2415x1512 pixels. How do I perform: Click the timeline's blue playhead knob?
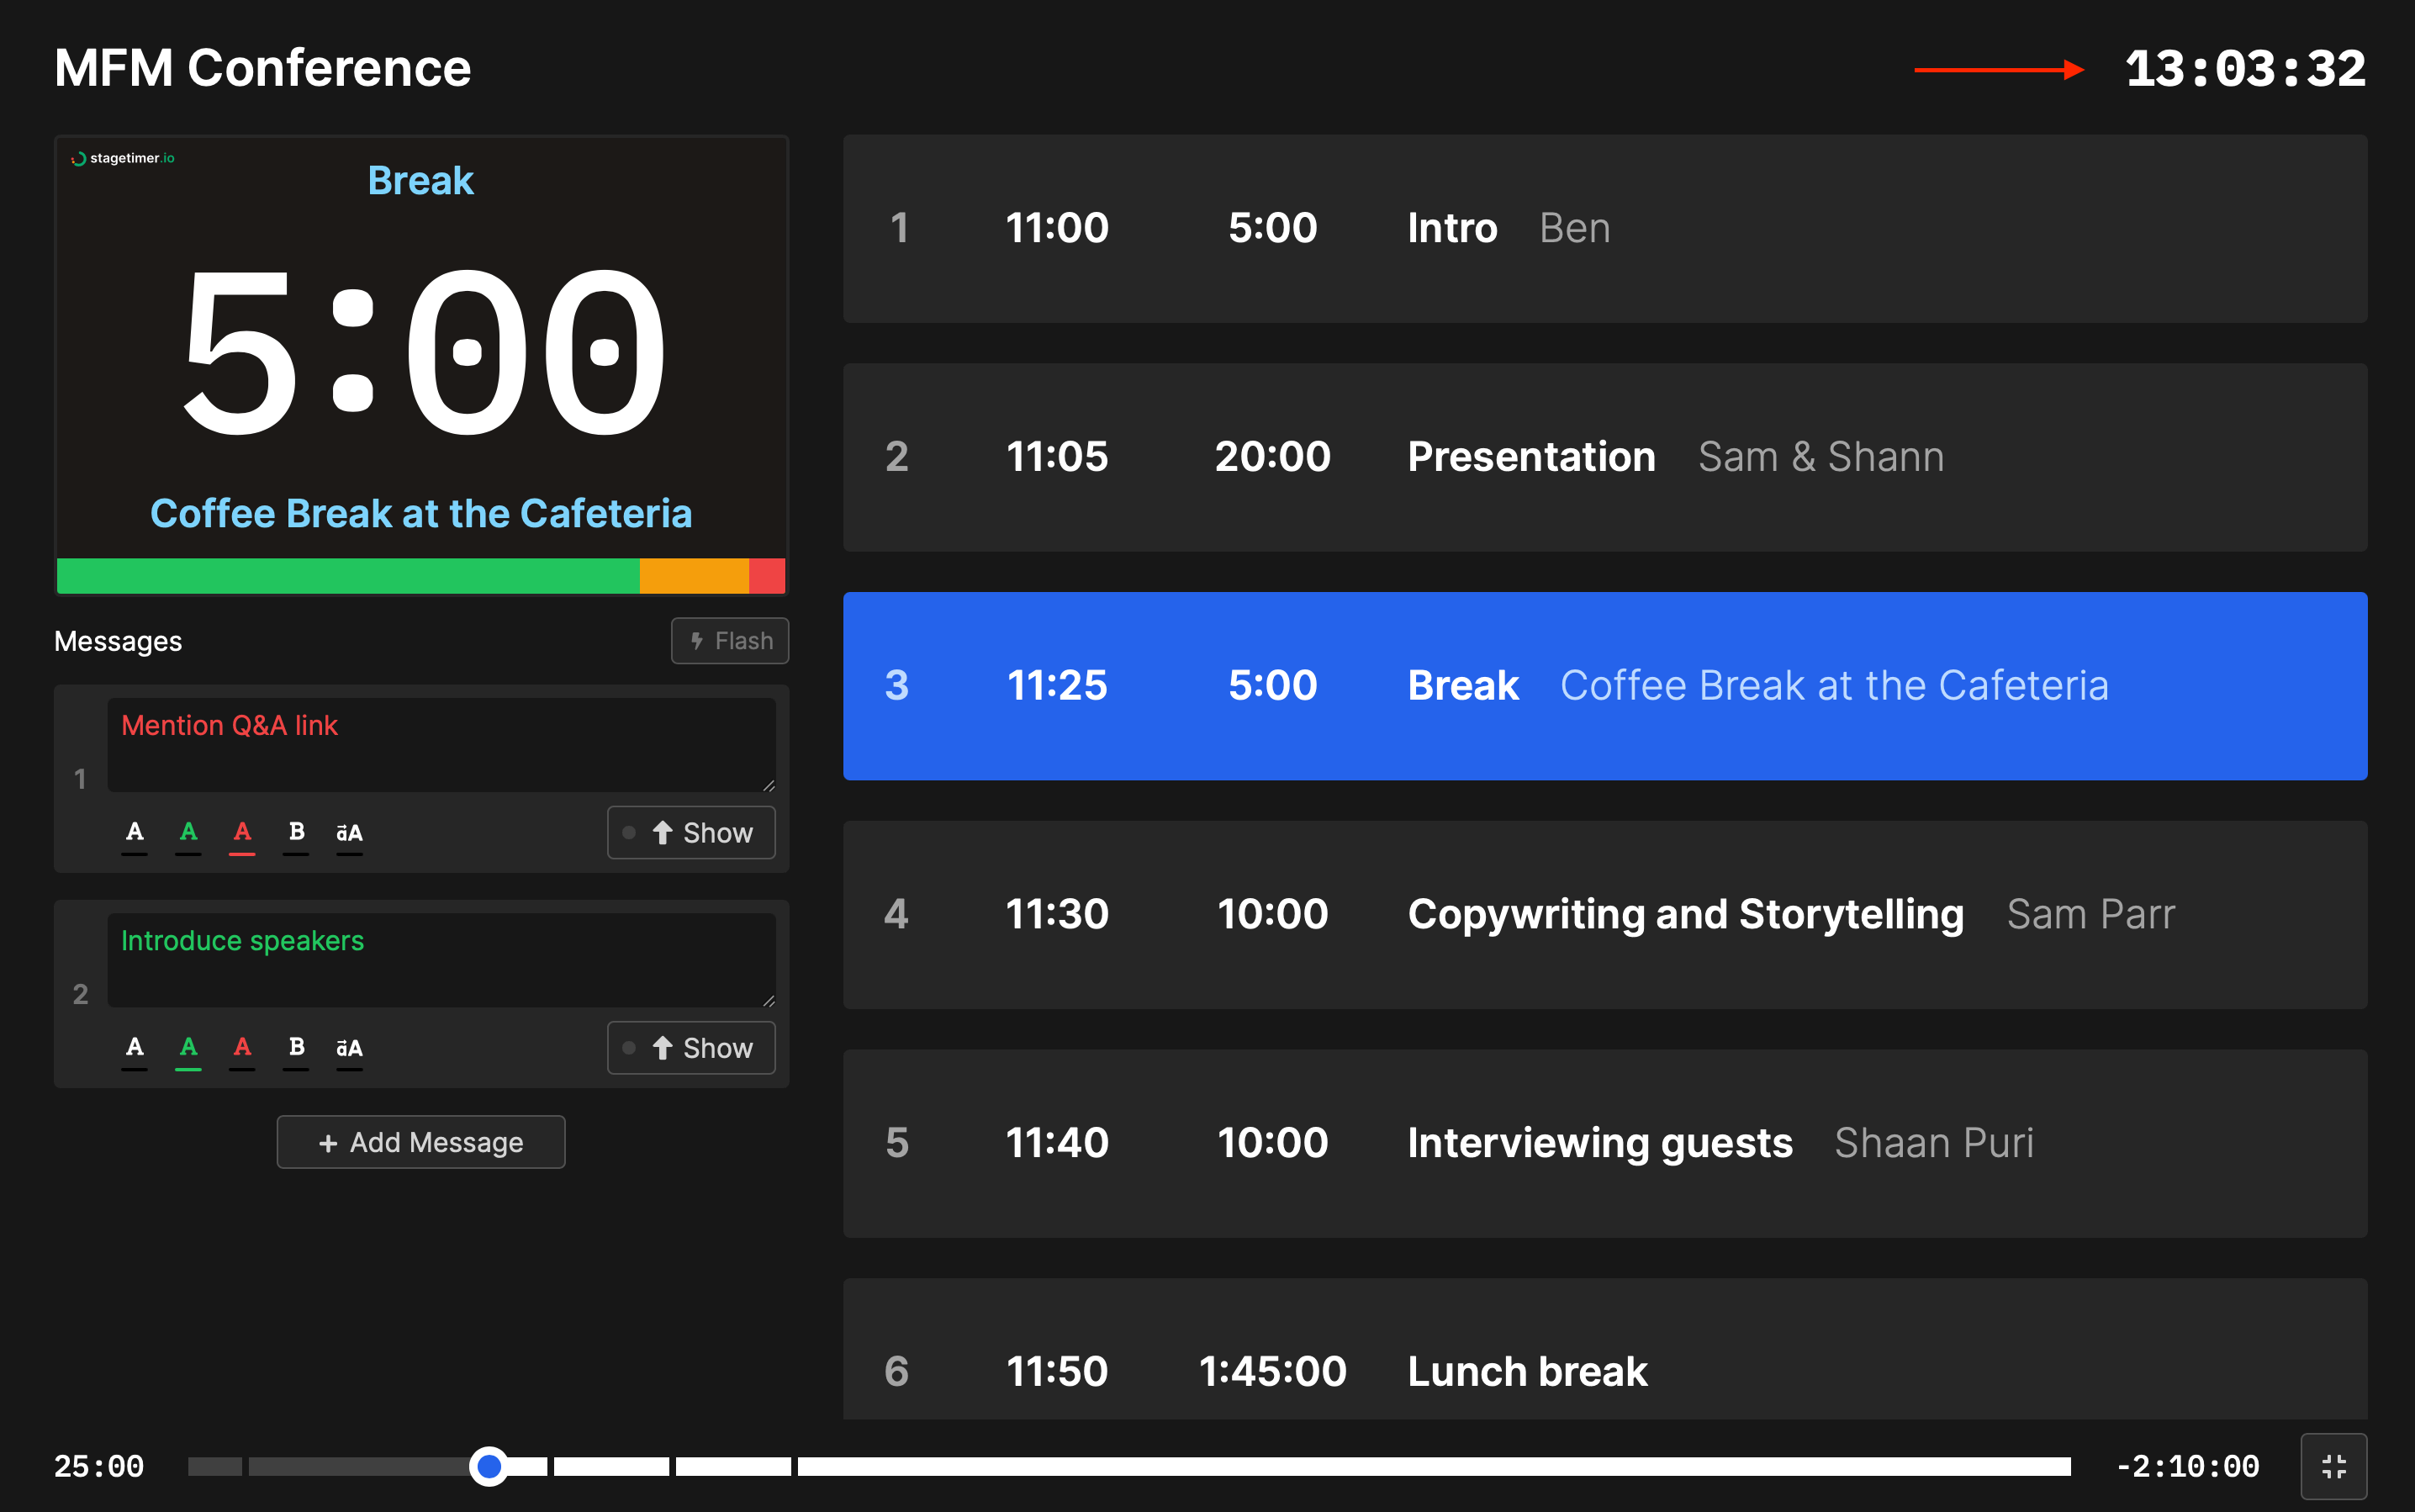[489, 1466]
